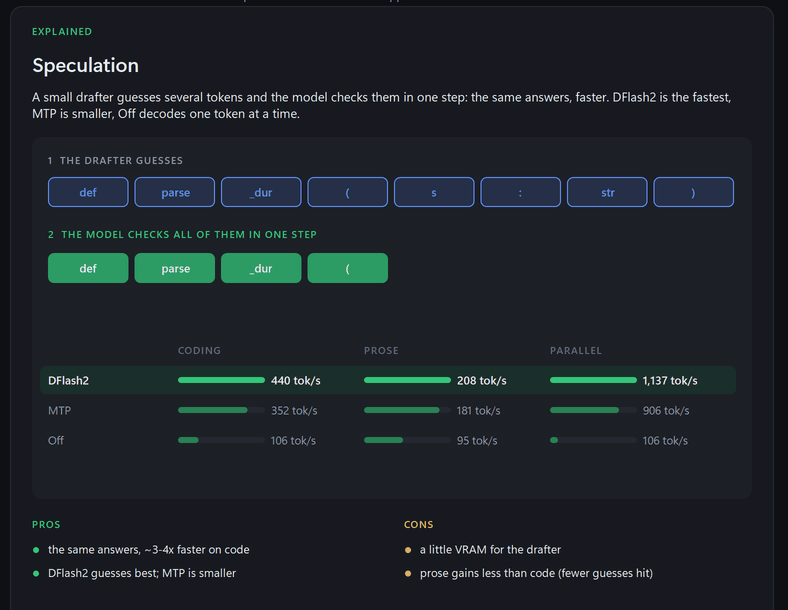Image resolution: width=788 pixels, height=610 pixels.
Task: Click the '1,137 tok/s' value
Action: coord(670,380)
